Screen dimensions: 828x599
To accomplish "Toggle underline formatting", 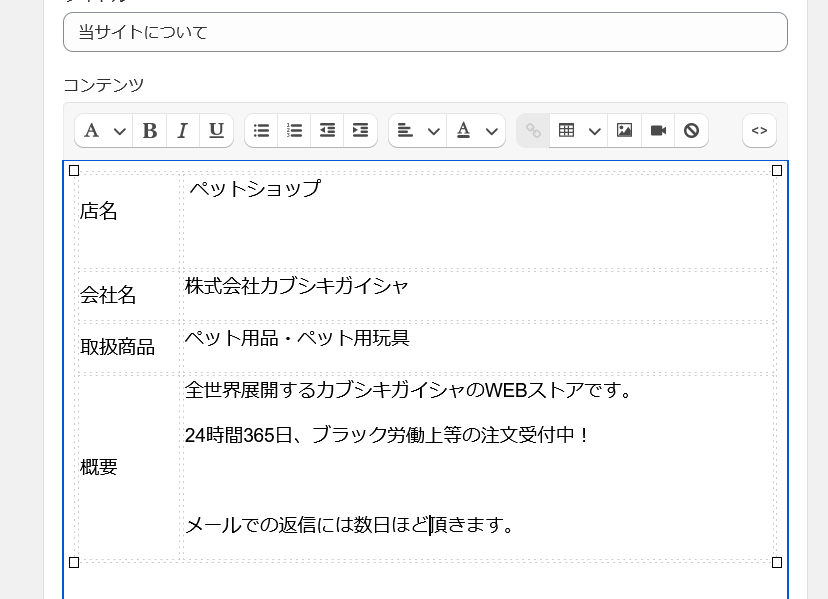I will pos(216,131).
